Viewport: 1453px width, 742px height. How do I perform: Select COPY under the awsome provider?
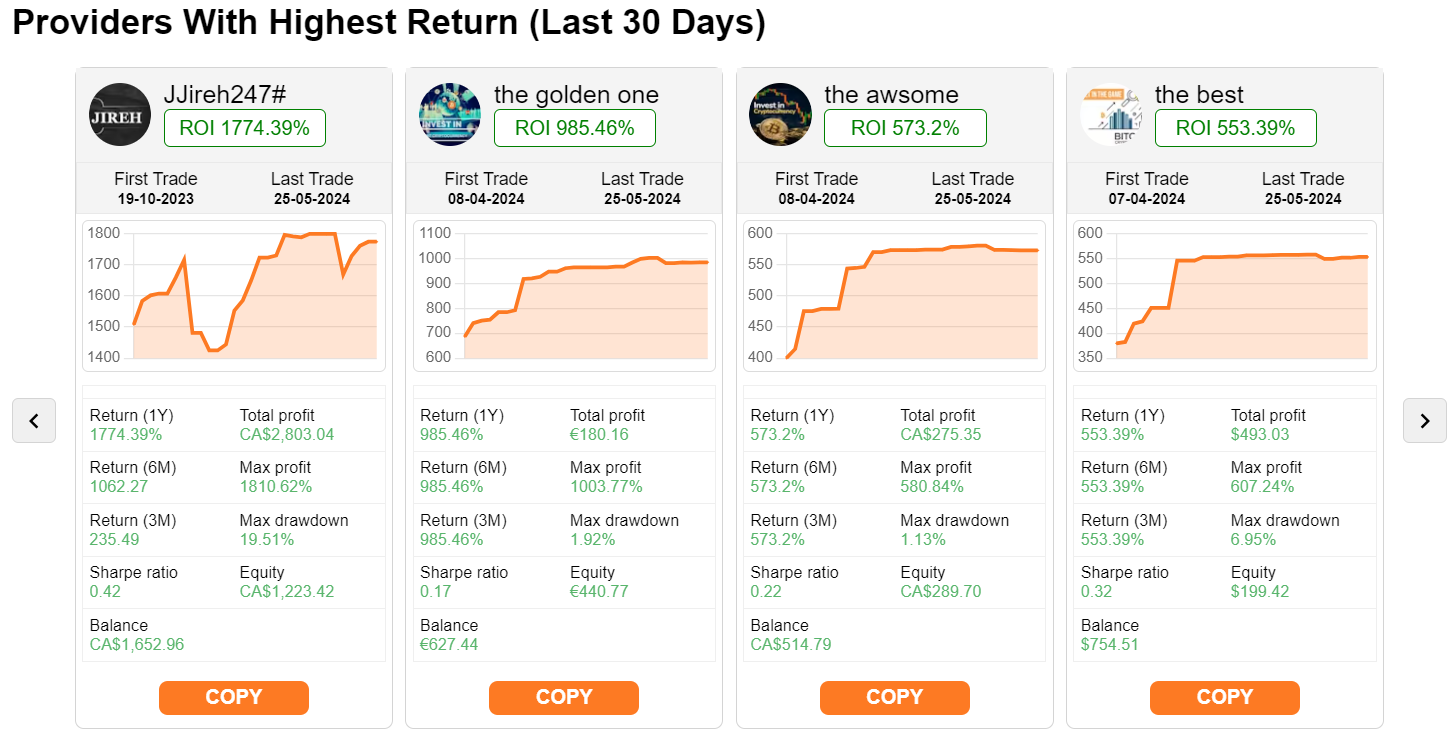coord(894,697)
